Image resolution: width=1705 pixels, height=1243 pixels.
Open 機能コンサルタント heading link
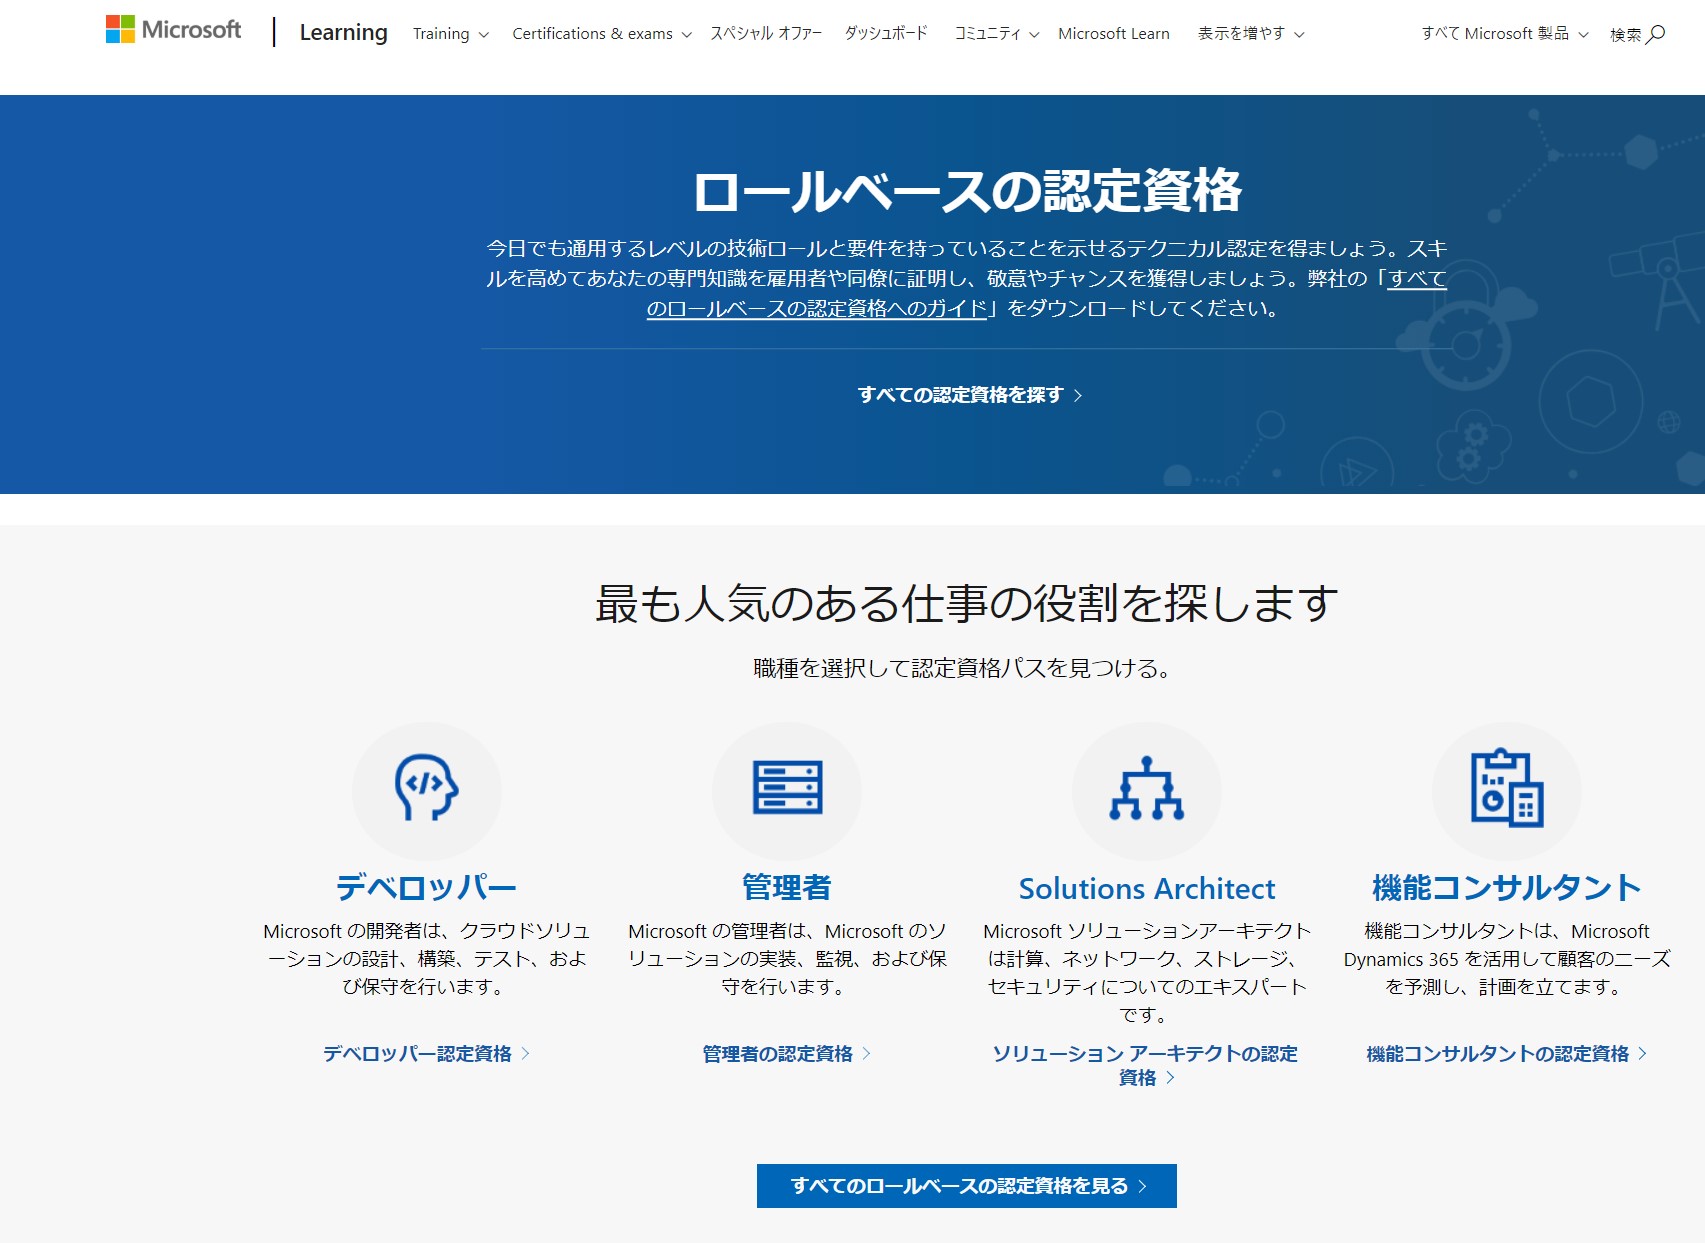point(1507,887)
